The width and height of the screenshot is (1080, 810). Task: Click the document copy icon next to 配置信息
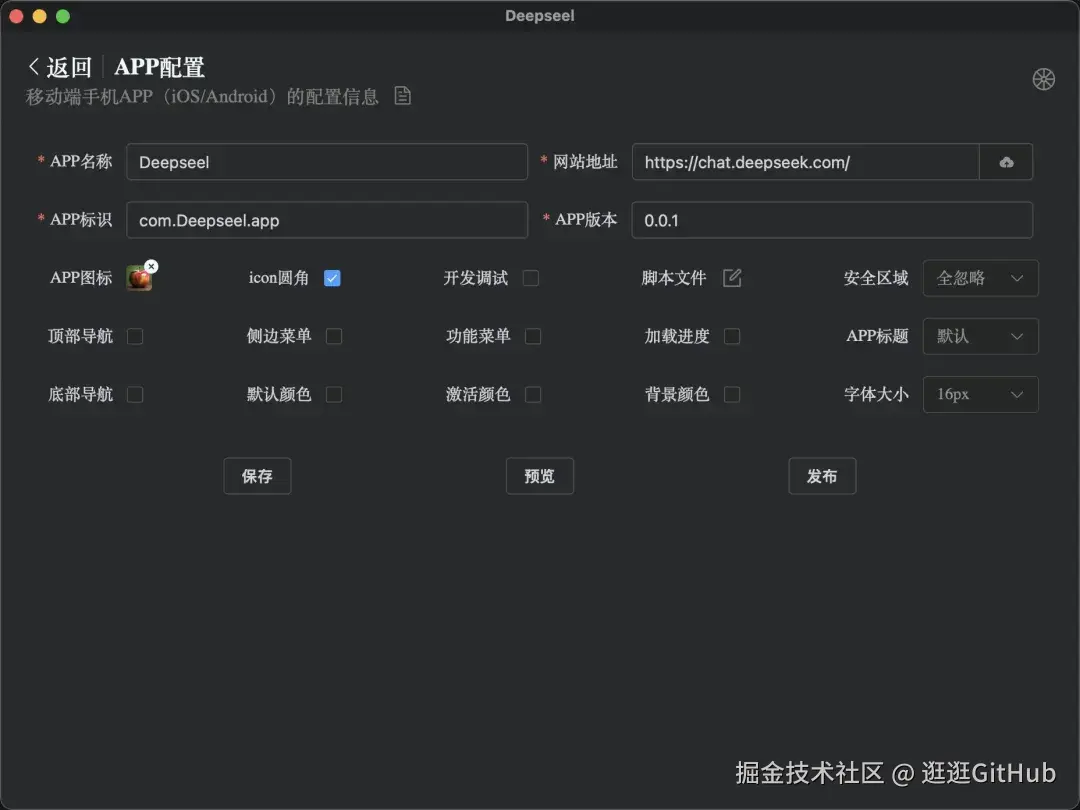402,95
